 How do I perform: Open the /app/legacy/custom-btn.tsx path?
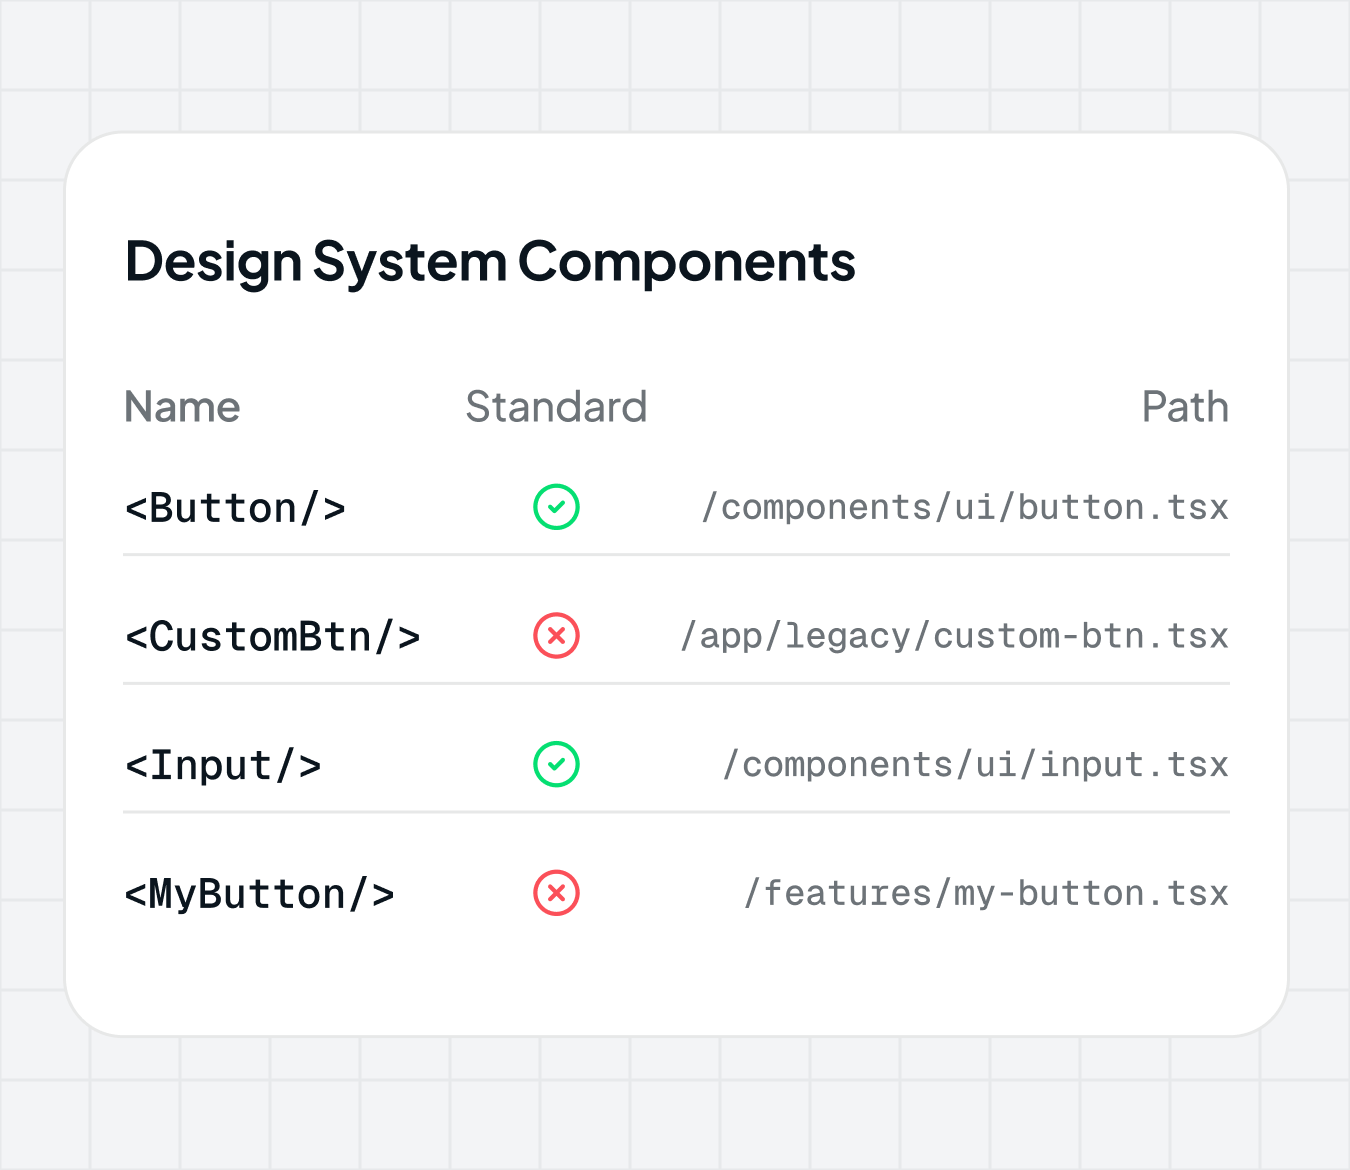coord(954,637)
